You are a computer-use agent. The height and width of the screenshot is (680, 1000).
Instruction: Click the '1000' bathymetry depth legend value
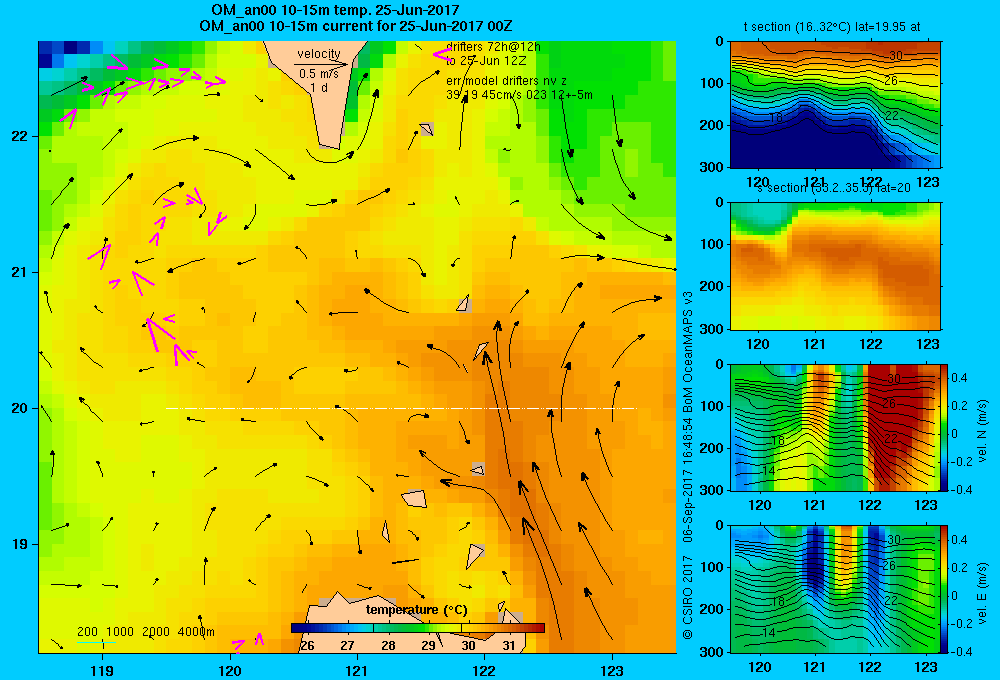pos(120,632)
